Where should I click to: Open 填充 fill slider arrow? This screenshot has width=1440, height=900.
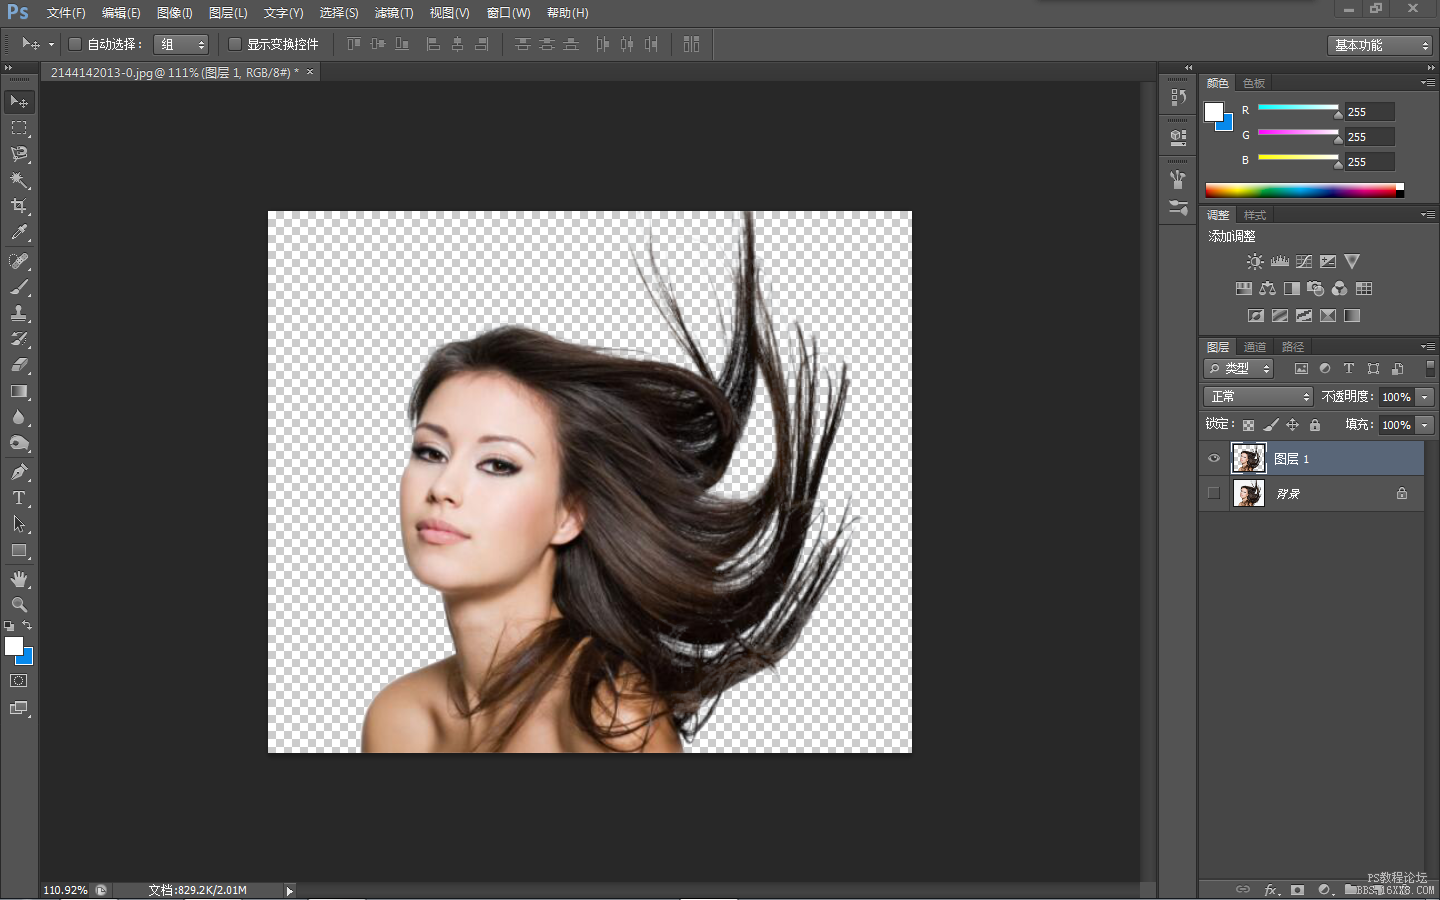pyautogui.click(x=1425, y=425)
